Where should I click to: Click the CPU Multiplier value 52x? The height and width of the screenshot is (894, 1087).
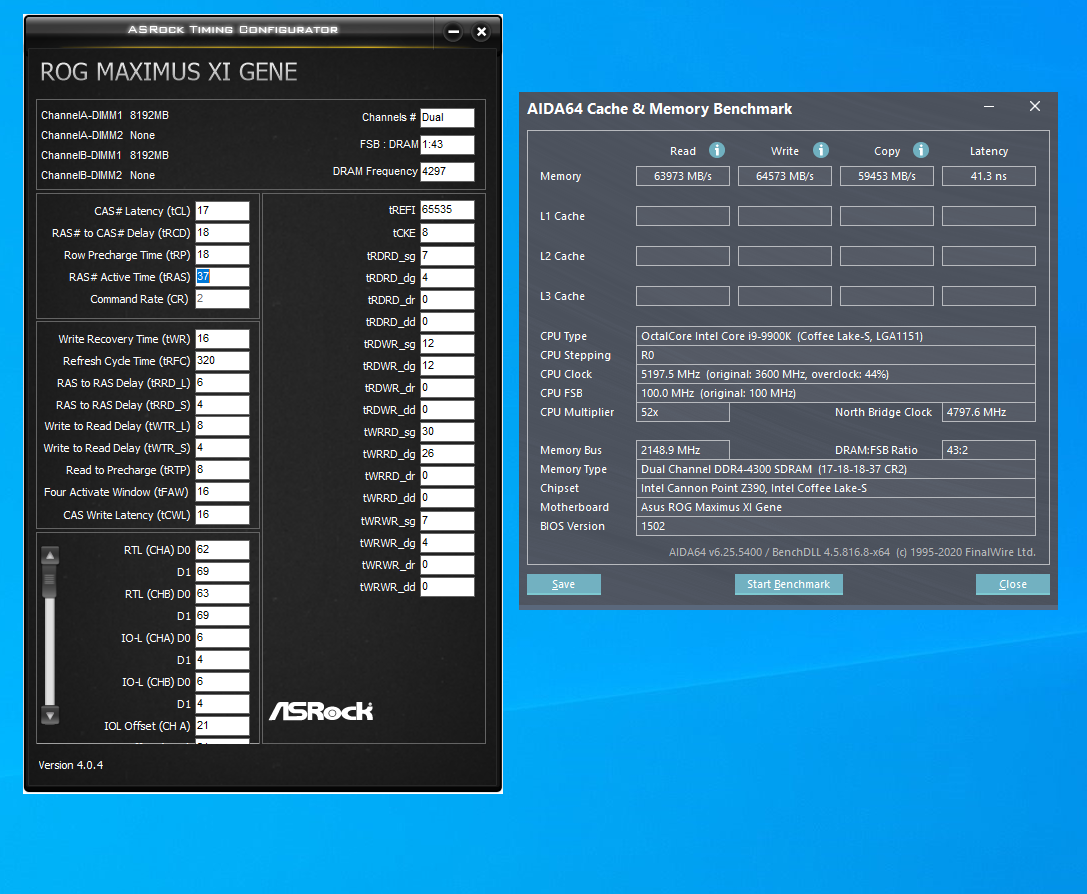pos(683,412)
